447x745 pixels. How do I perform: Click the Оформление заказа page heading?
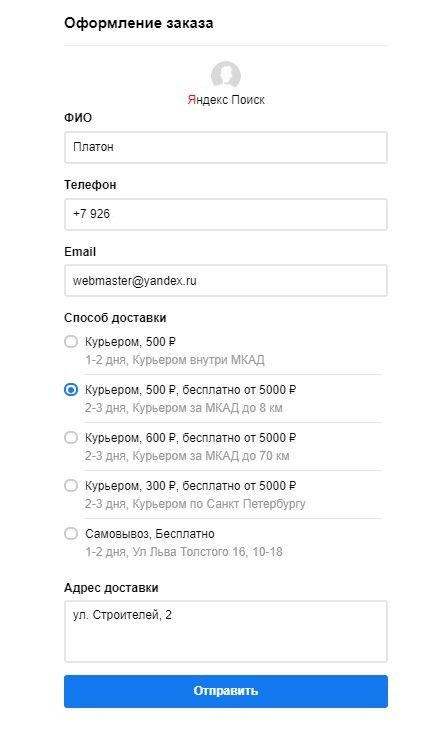[139, 23]
